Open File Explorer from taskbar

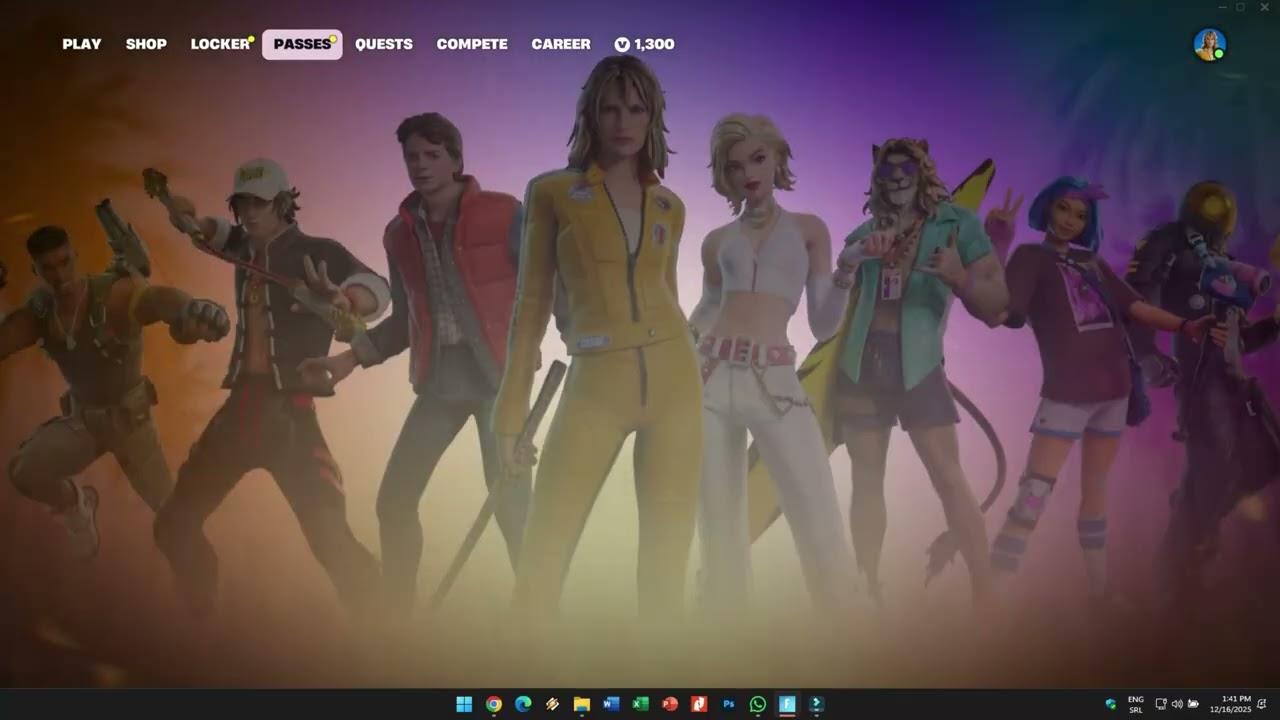pos(581,704)
